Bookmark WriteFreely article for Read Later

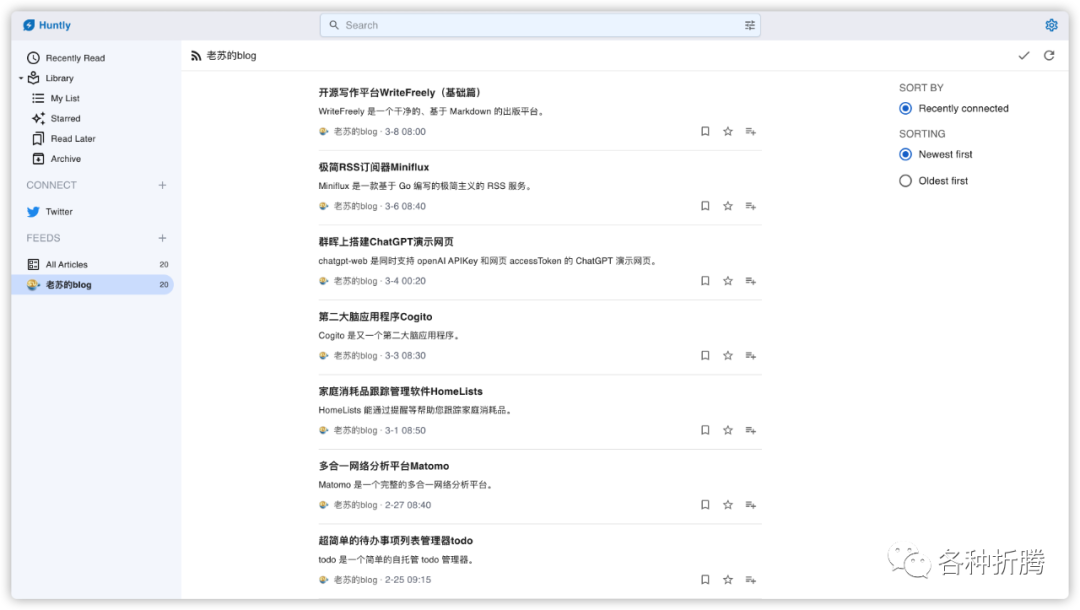pos(705,132)
